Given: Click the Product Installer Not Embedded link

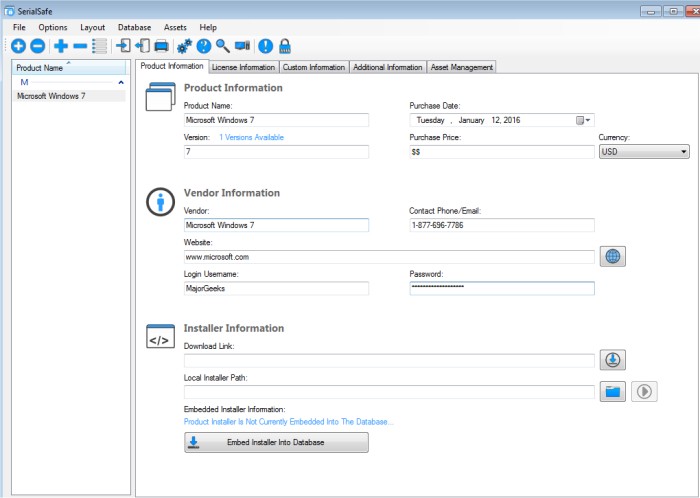Looking at the screenshot, I should coord(288,422).
